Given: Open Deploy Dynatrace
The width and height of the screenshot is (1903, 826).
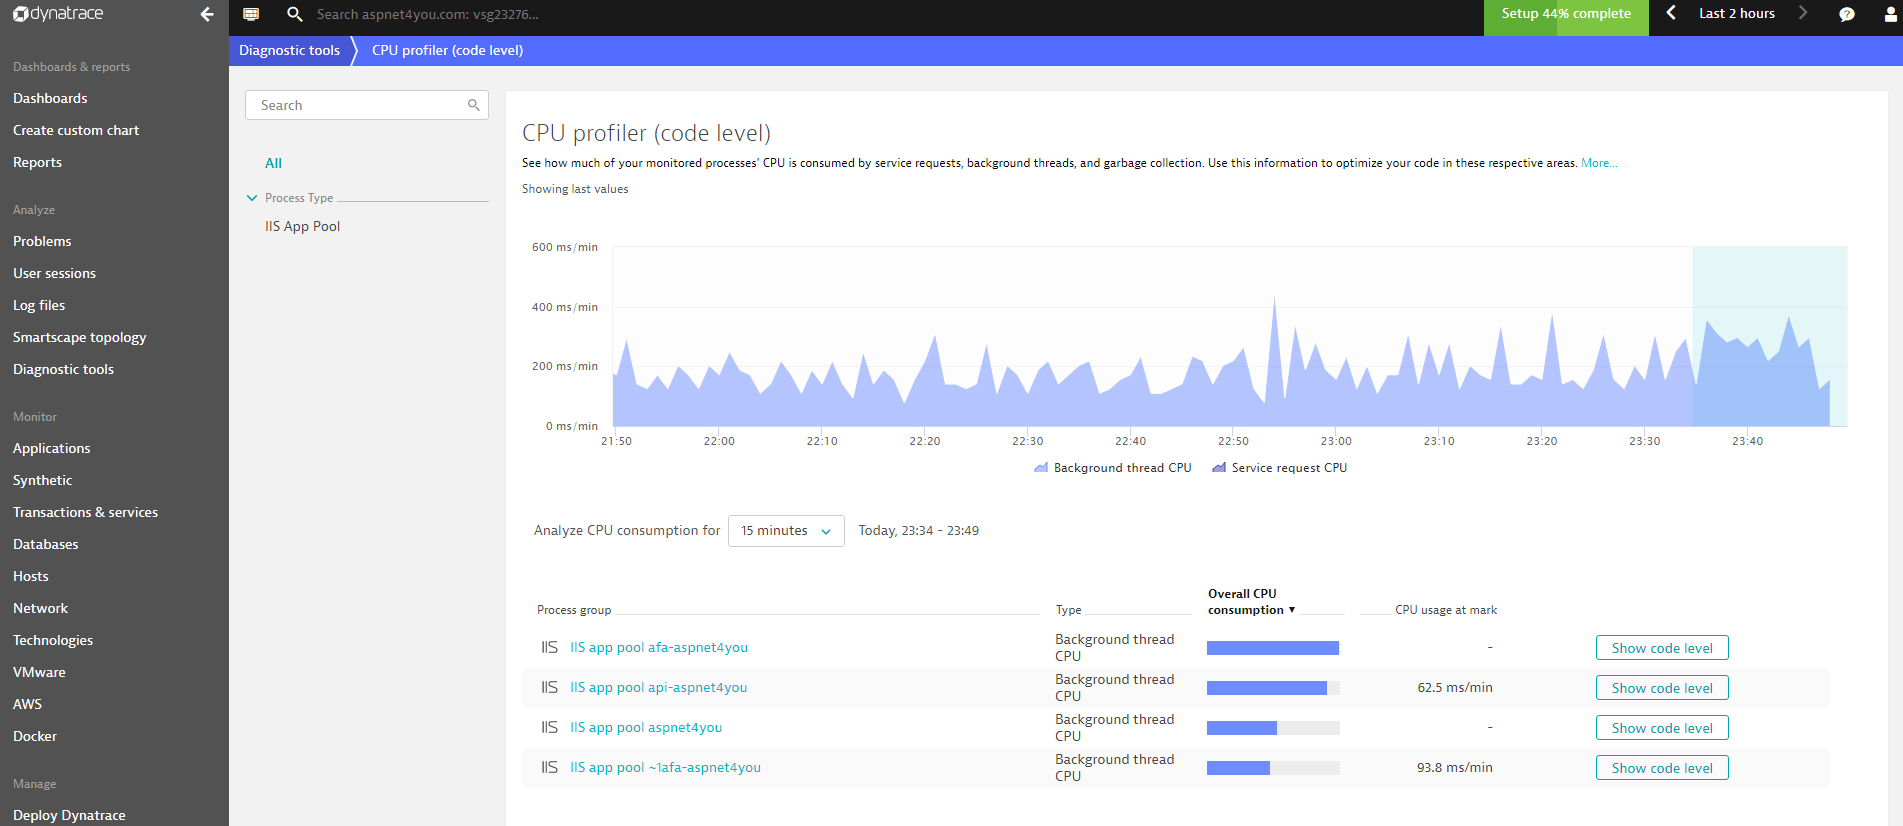Looking at the screenshot, I should (x=69, y=815).
